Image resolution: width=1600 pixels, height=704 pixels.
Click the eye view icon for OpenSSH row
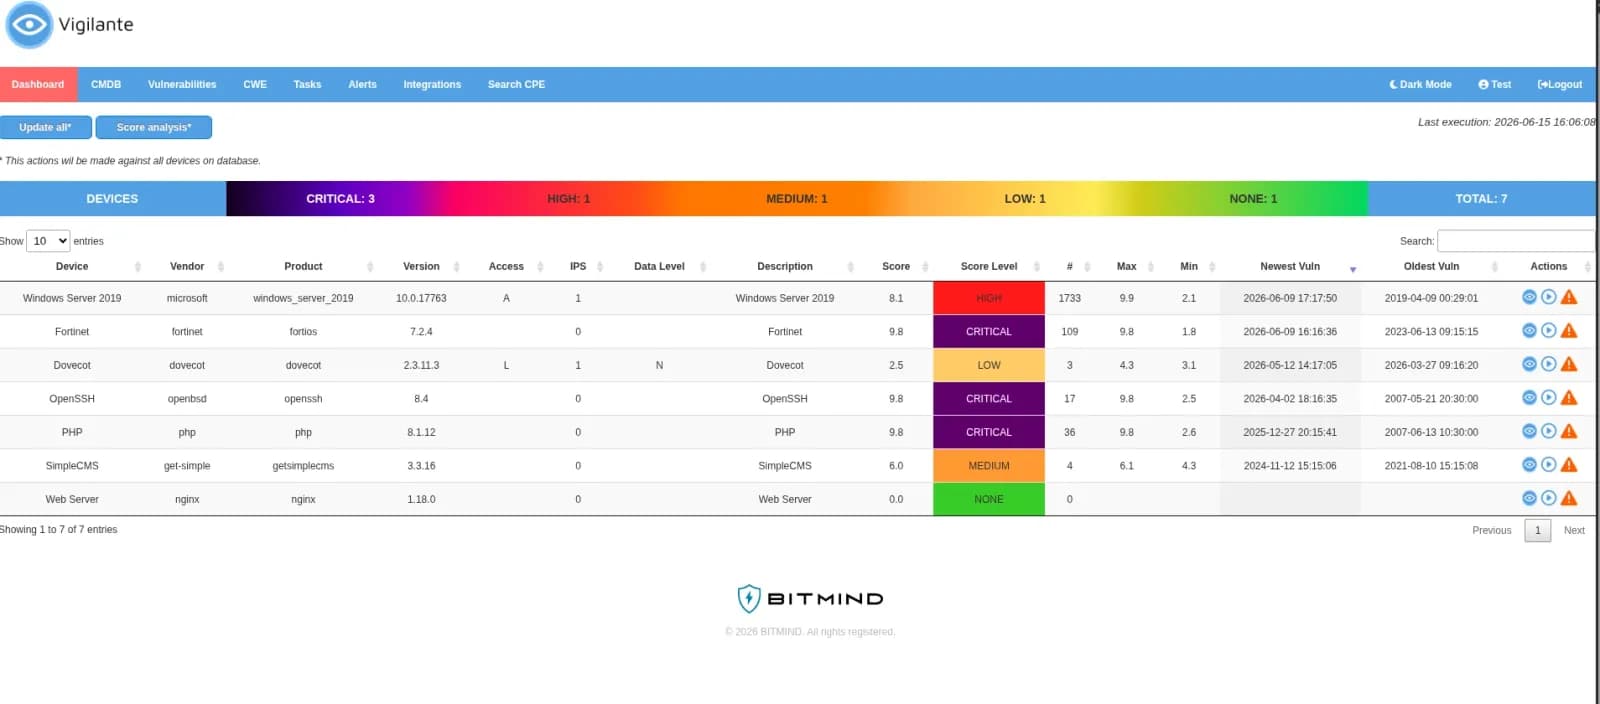[x=1529, y=398]
